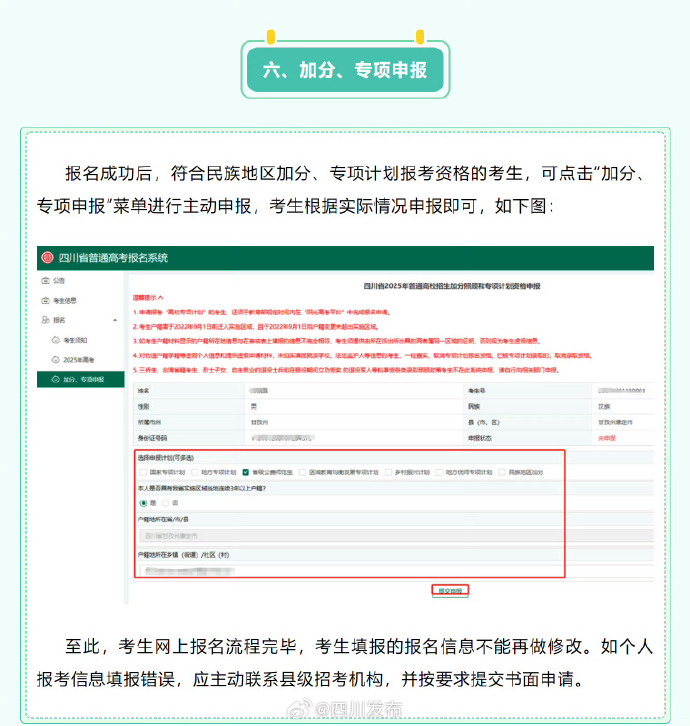This screenshot has height=726, width=690.
Task: Select the 加分、专项申报 sidebar menu item
Action: (81, 379)
